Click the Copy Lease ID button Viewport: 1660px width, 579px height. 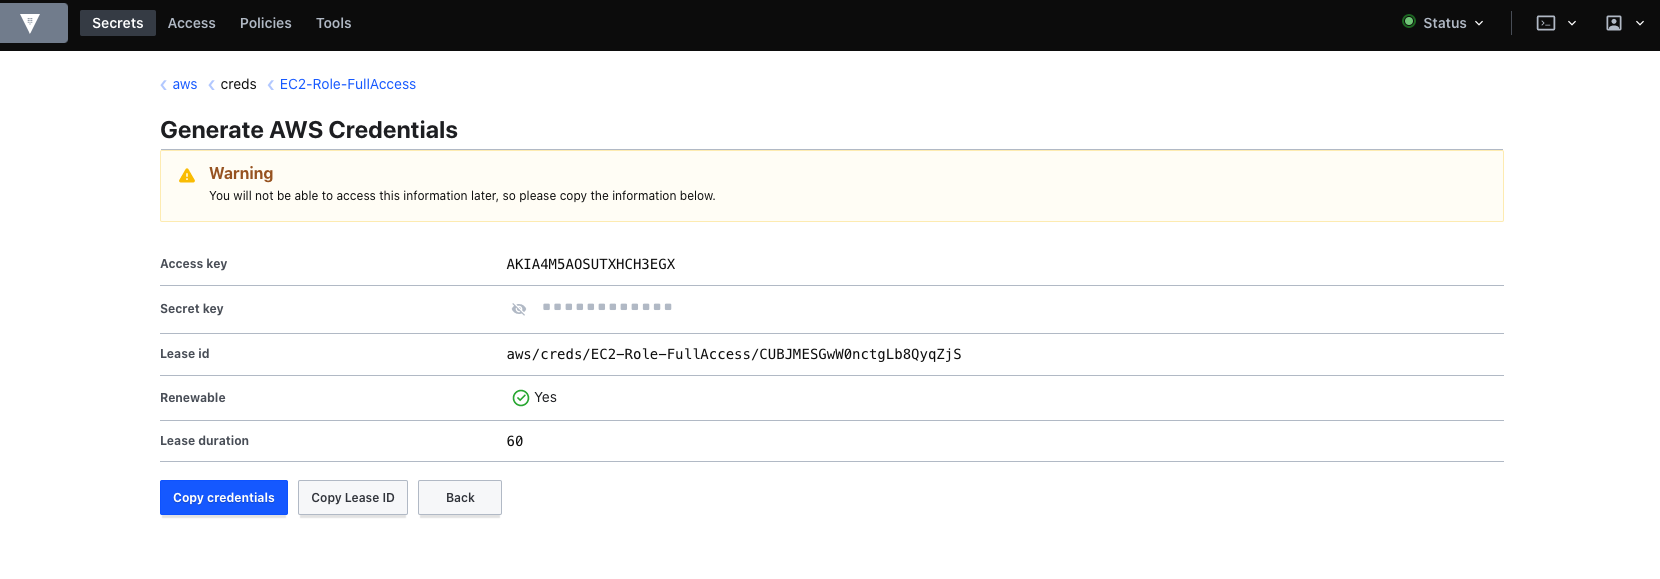click(x=352, y=498)
